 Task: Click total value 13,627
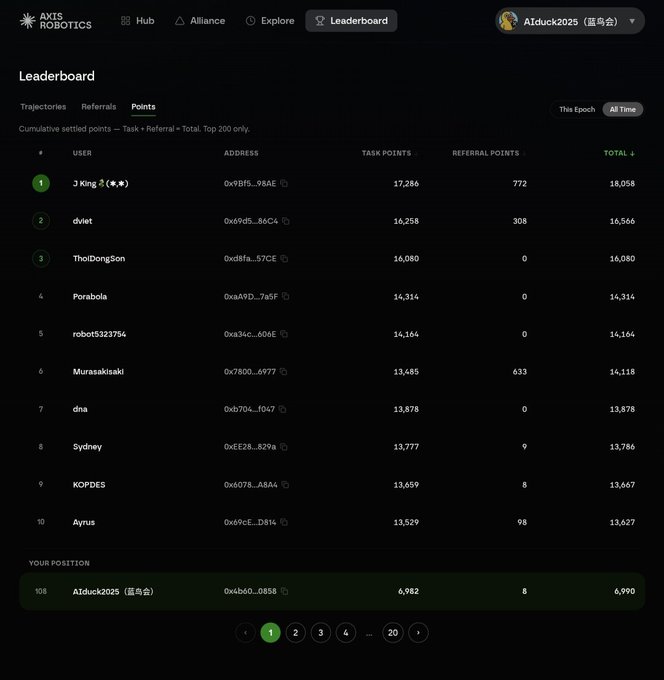[x=622, y=522]
